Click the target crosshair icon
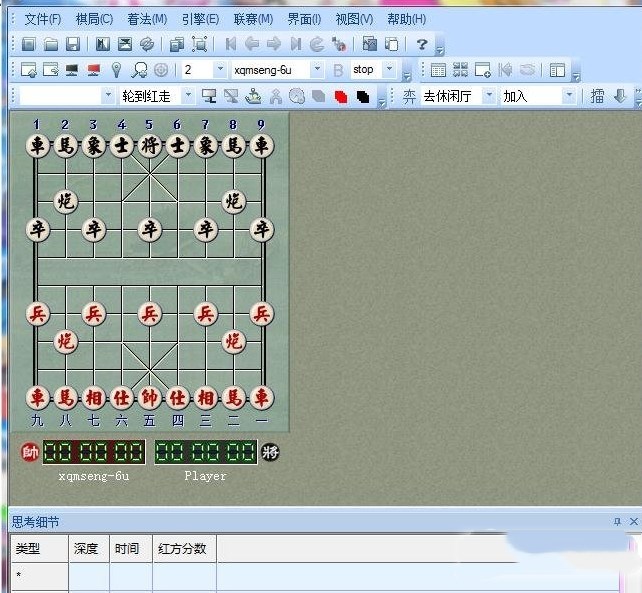The width and height of the screenshot is (642, 593). click(161, 70)
